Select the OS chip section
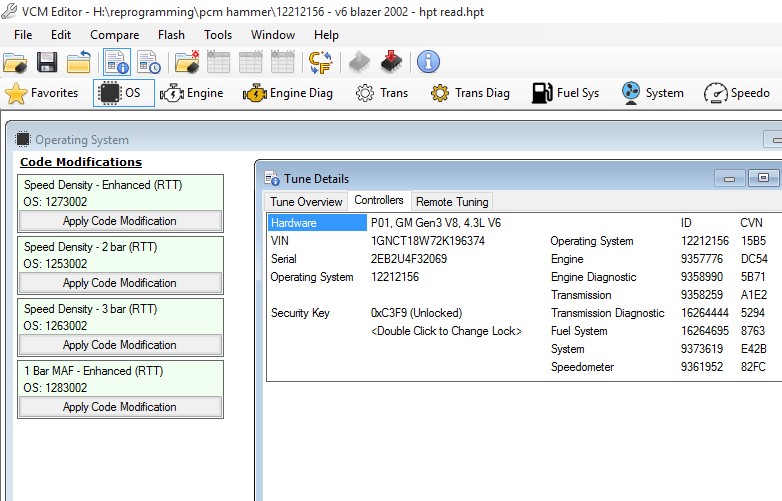 click(x=124, y=93)
